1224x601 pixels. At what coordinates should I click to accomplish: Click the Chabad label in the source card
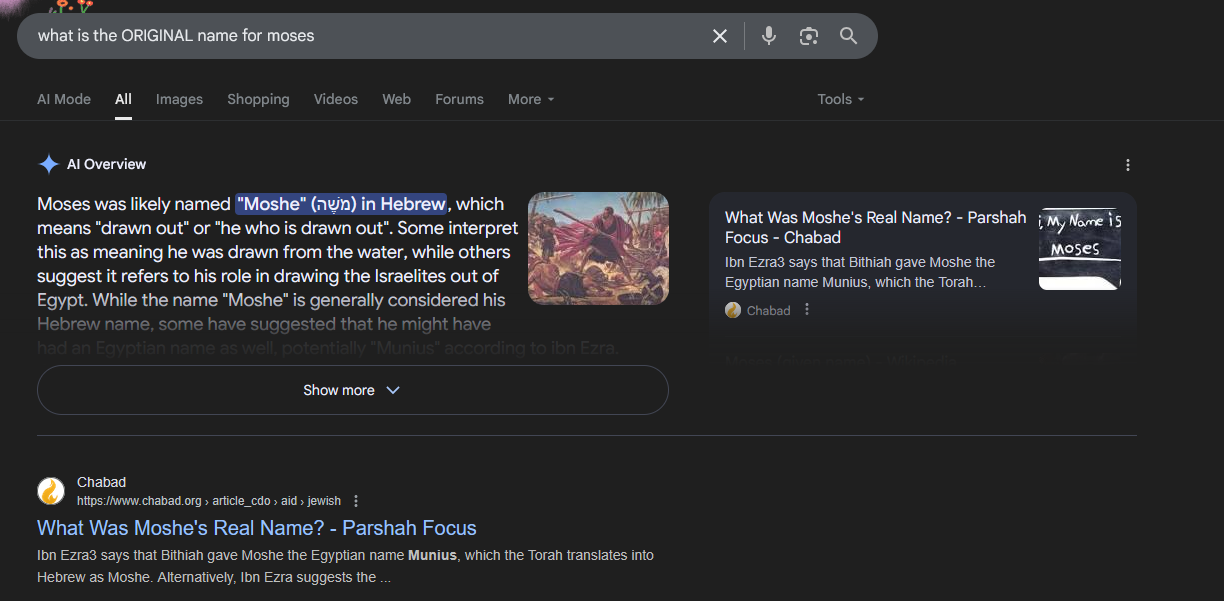click(x=768, y=310)
